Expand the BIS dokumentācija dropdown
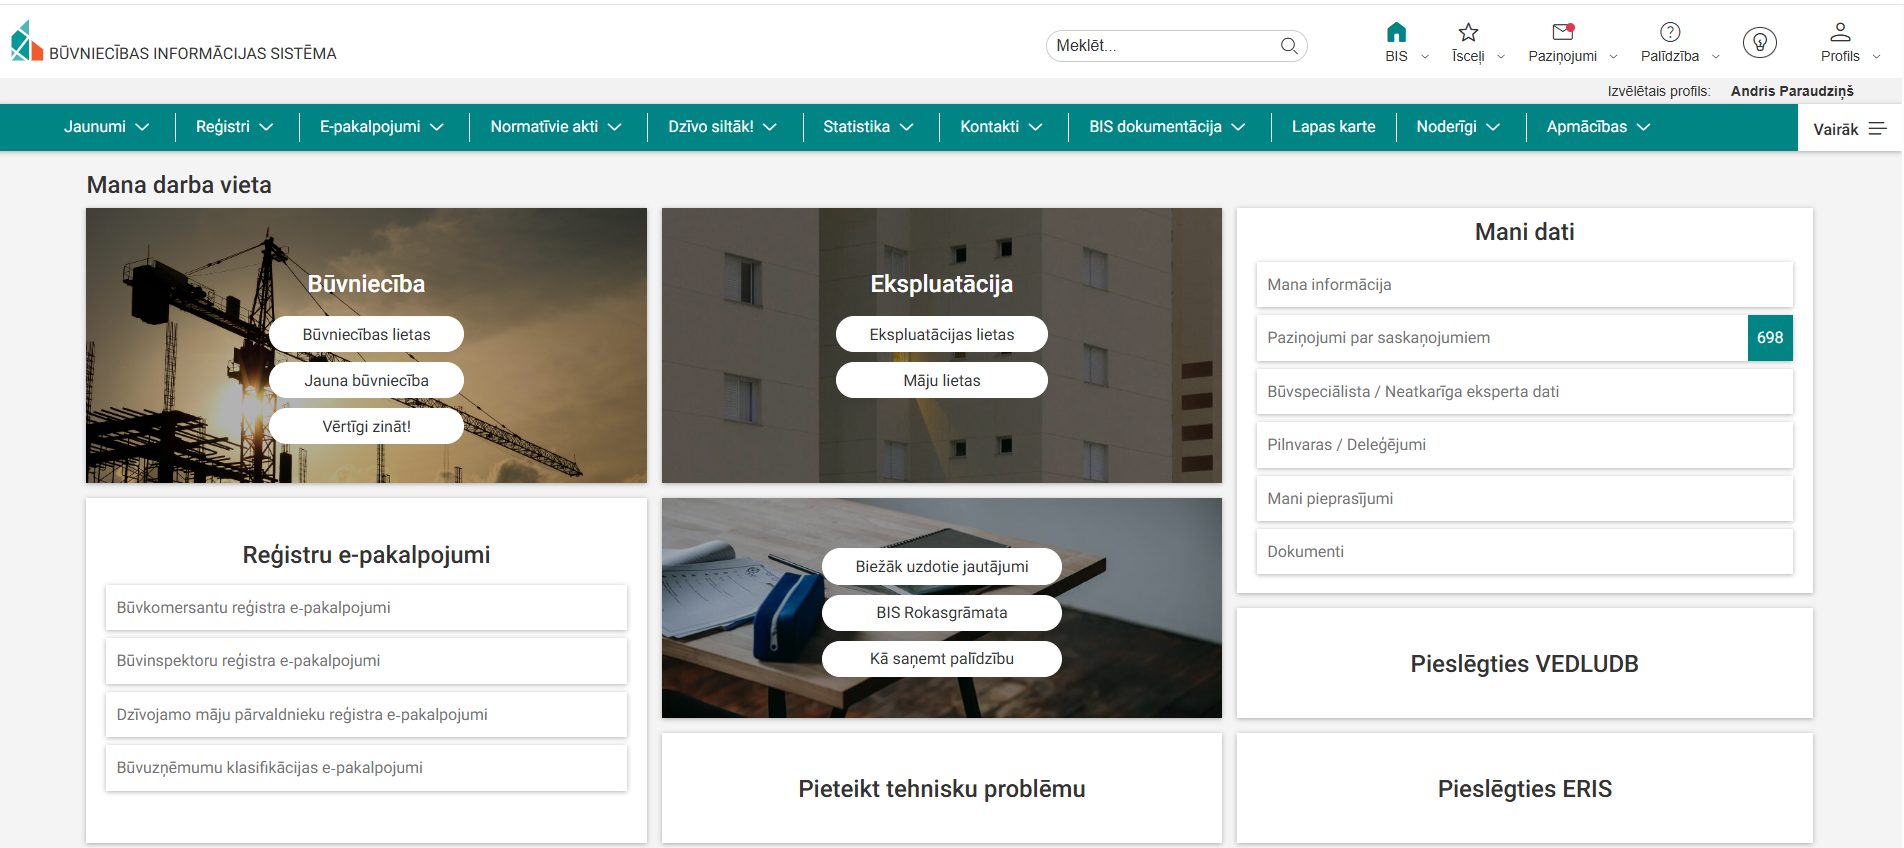Viewport: 1904px width, 848px height. (1166, 127)
